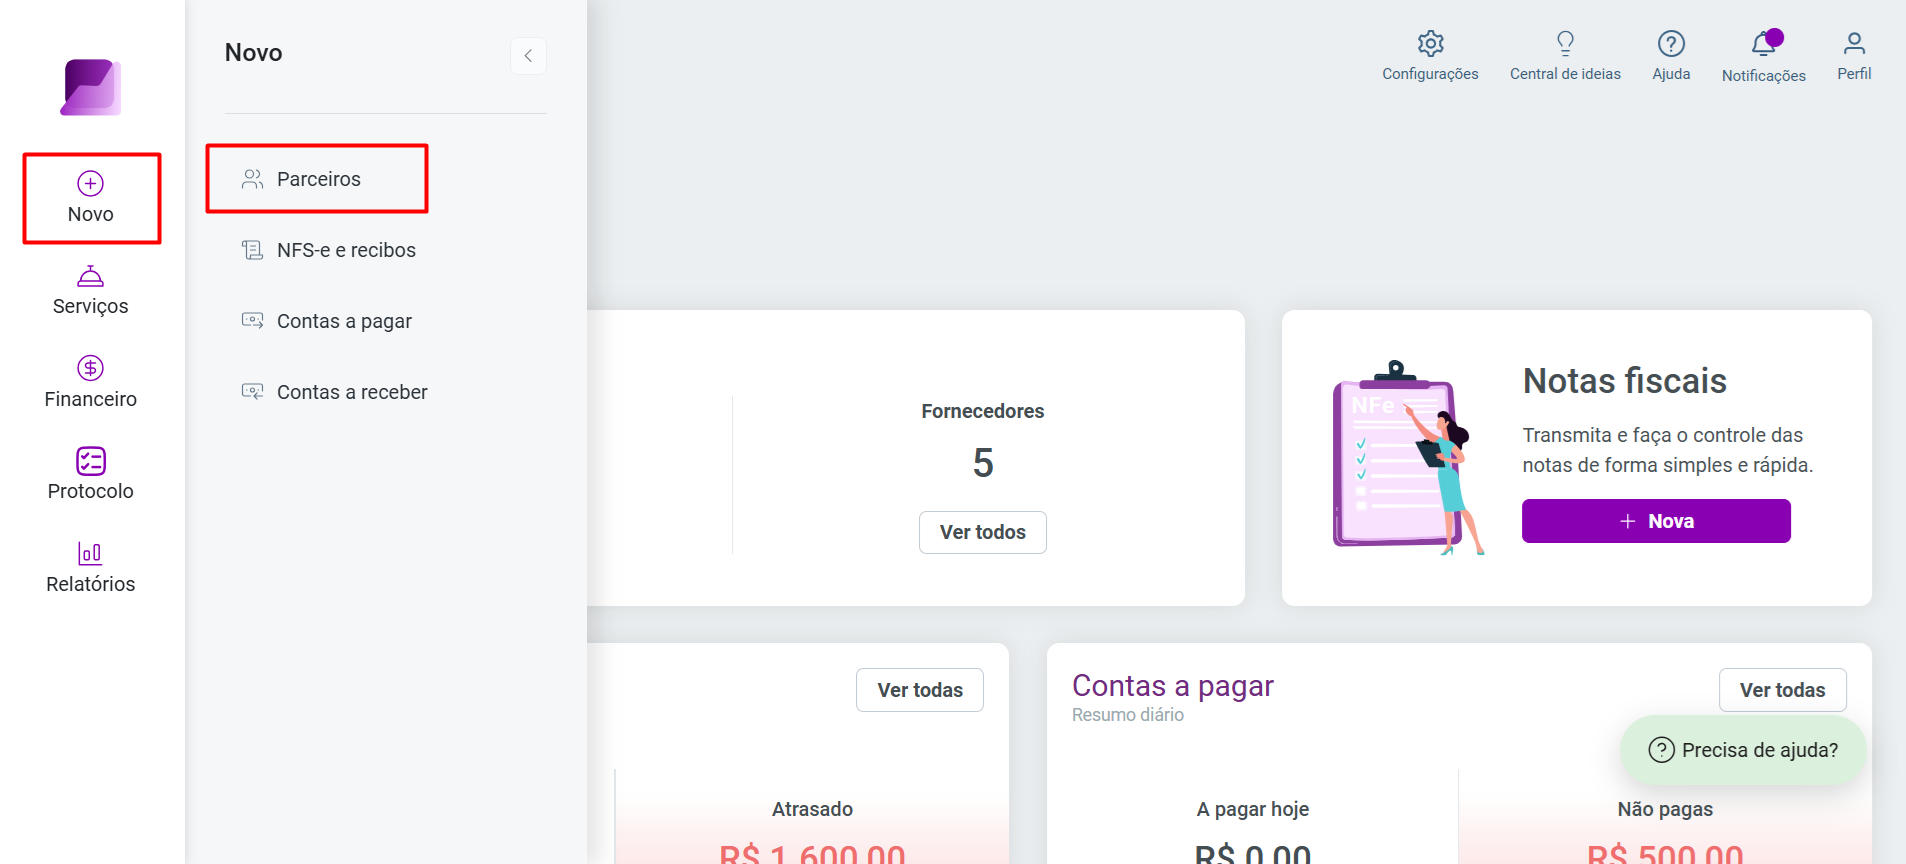Click the Contas a pagar heading
This screenshot has width=1906, height=864.
point(1172,686)
